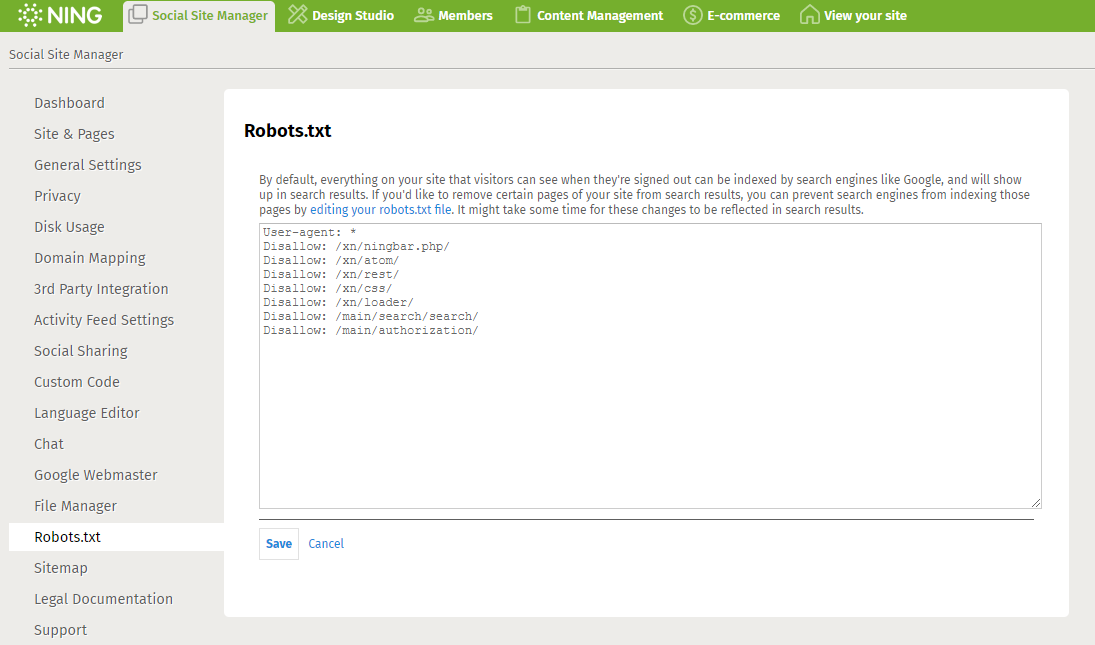The width and height of the screenshot is (1095, 645).
Task: Click the 'Disallow: /main/authorization/' line
Action: tap(371, 330)
